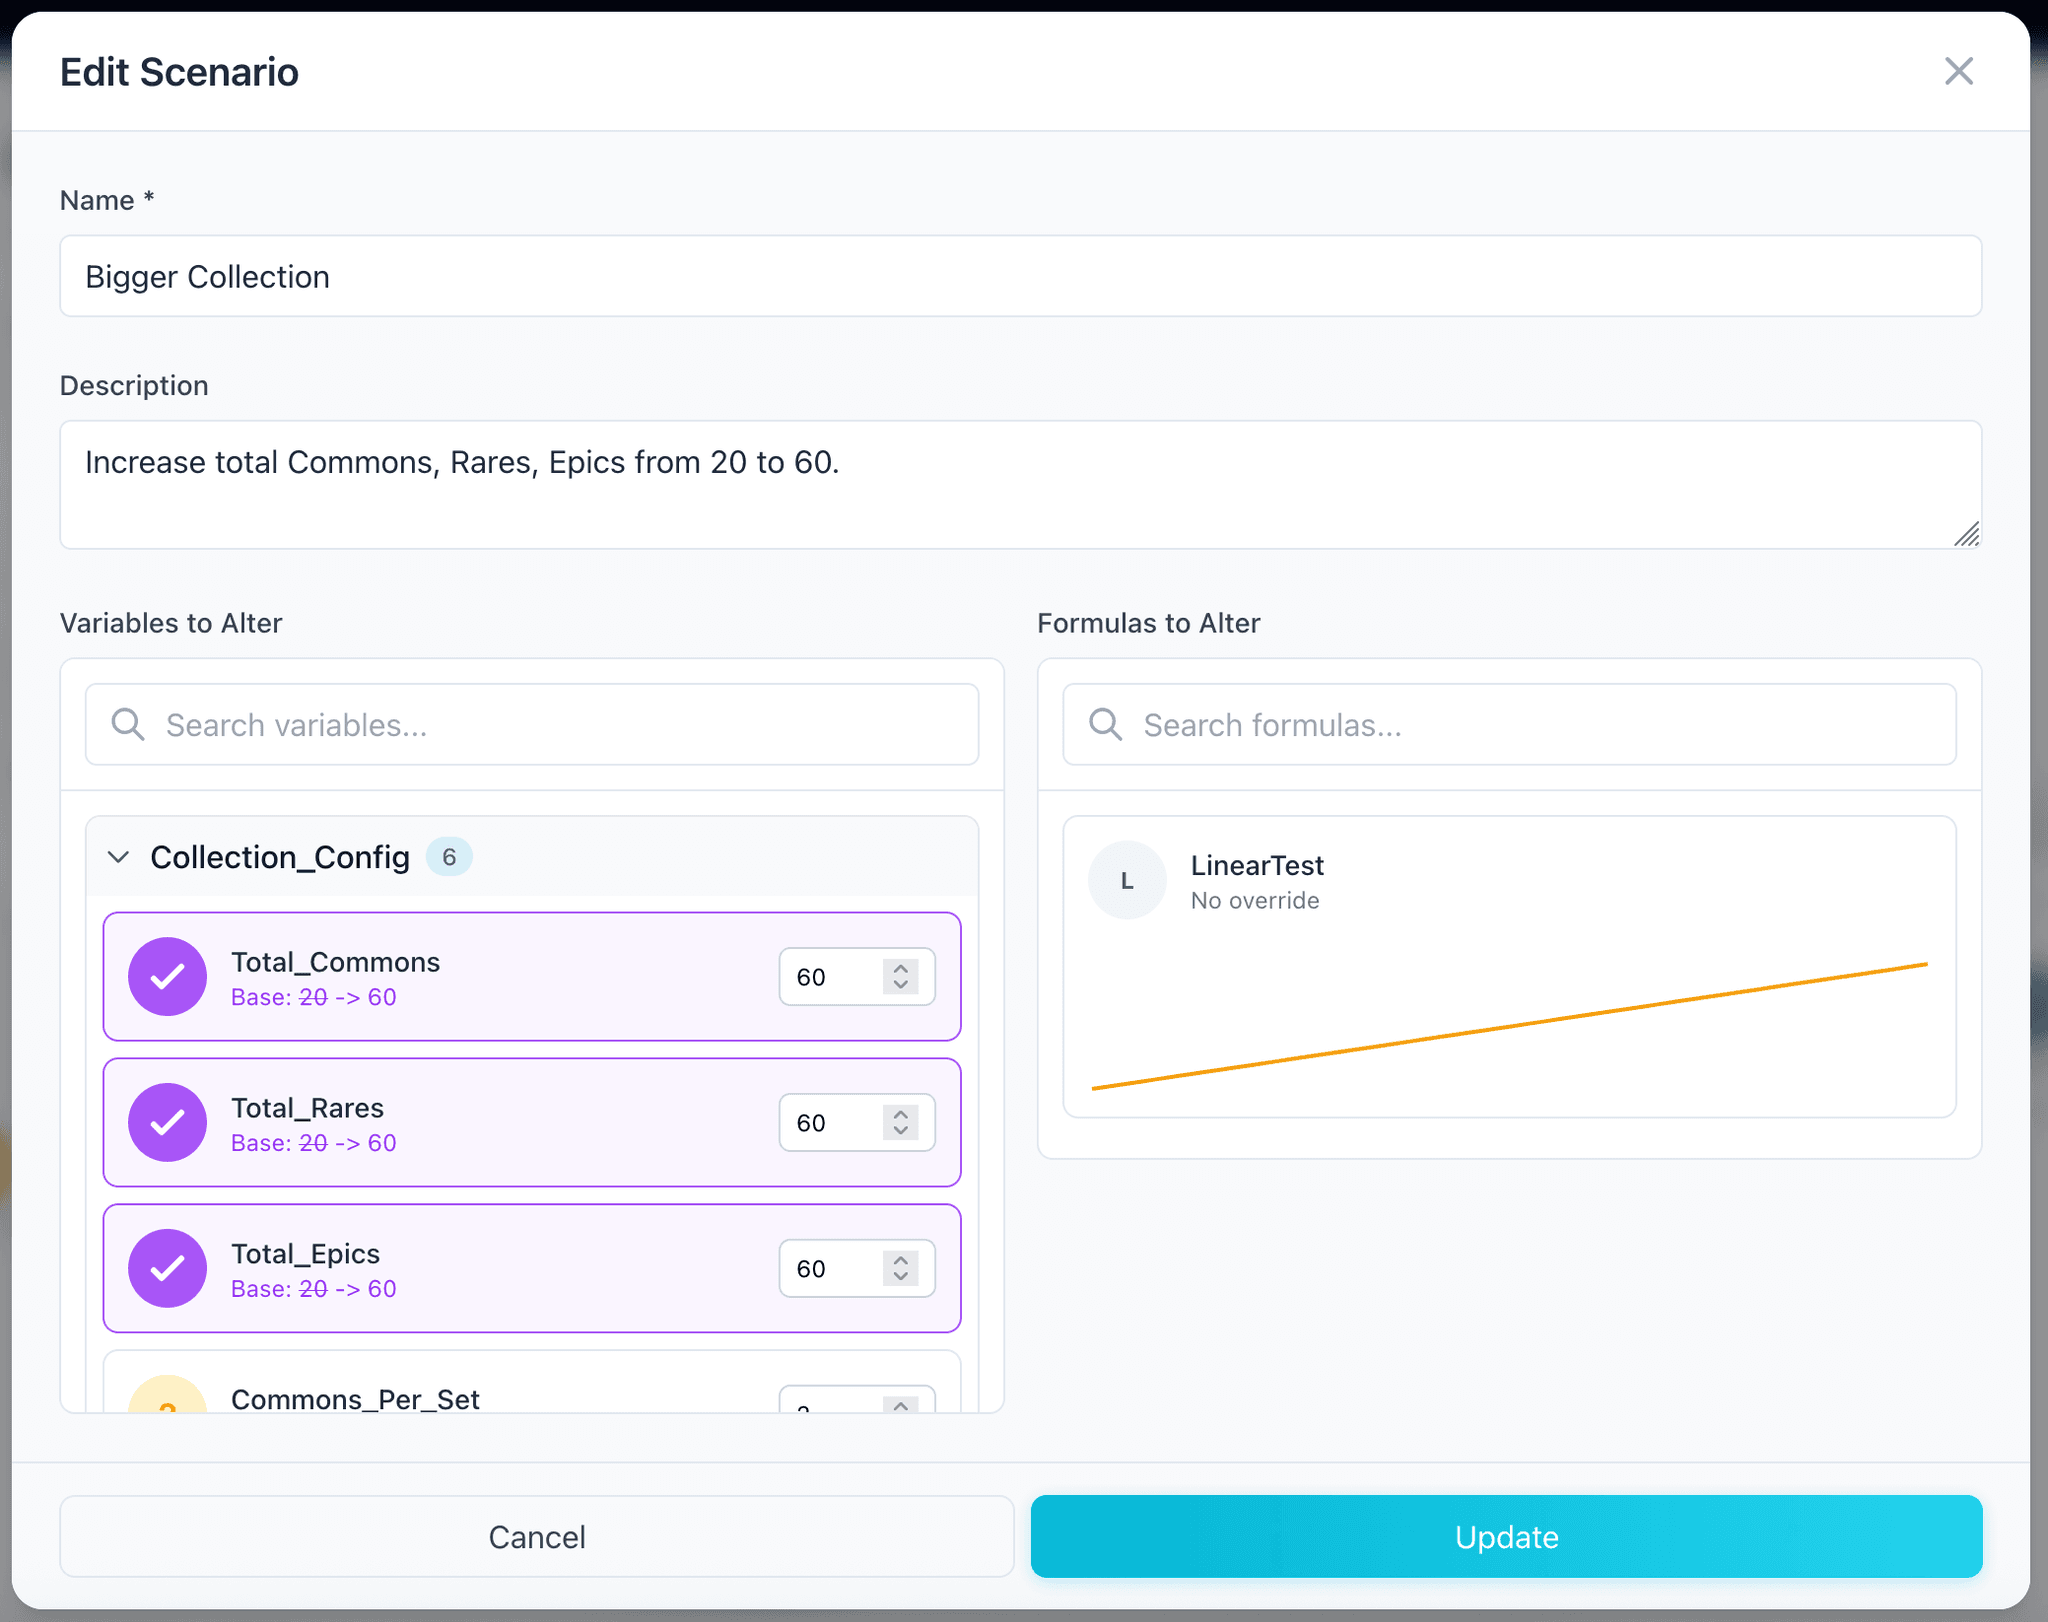Screen dimensions: 2048x1622
Task: Click the LinearTest L avatar icon
Action: coord(1127,880)
